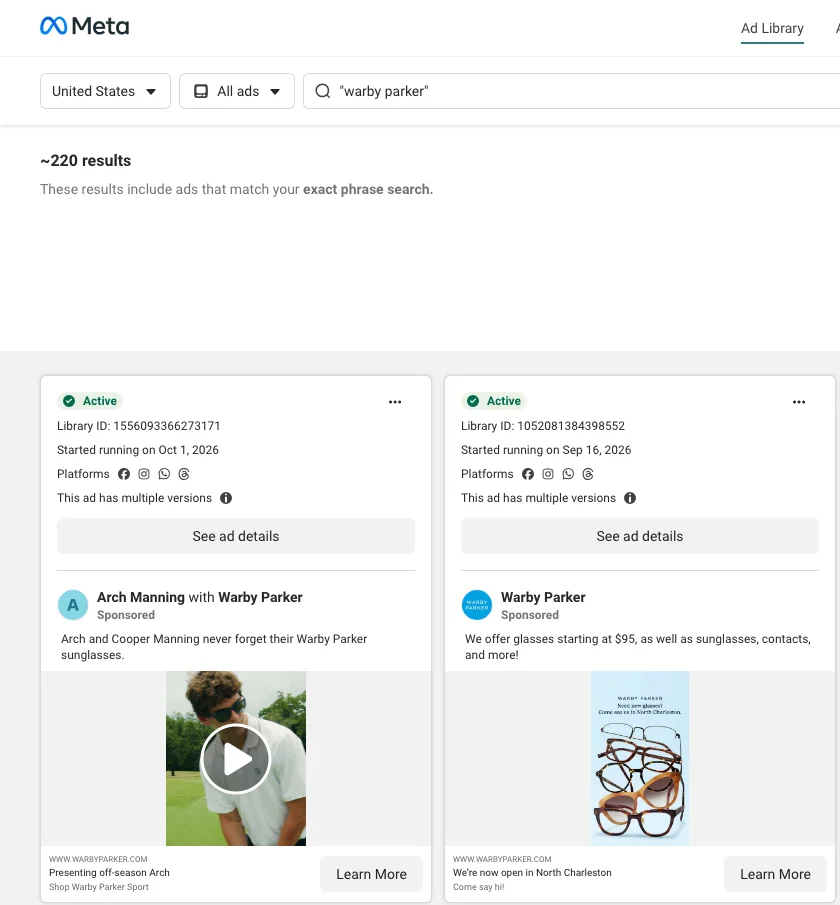Viewport: 840px width, 905px height.
Task: Click the WhatsApp platform icon on Oct 1 ad
Action: 164,474
